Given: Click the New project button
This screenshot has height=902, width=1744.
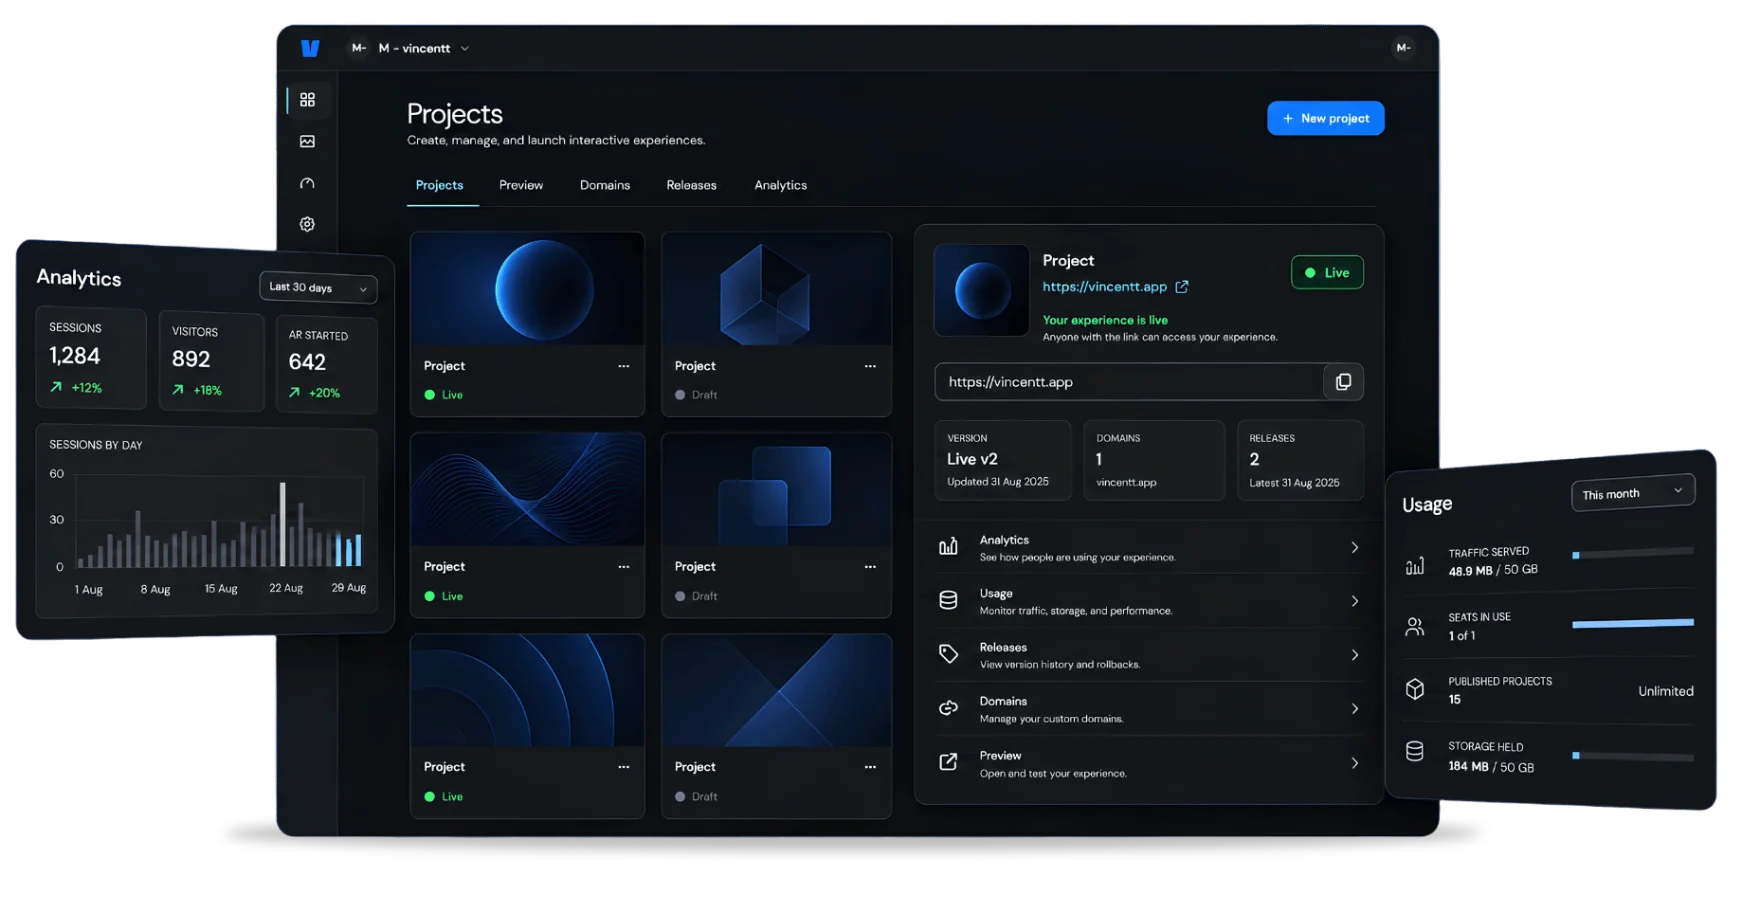Looking at the screenshot, I should point(1325,118).
